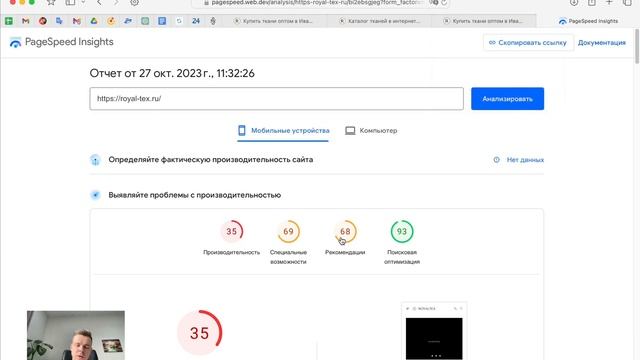Click the chain-link icon in copy link button
This screenshot has height=360, width=640.
492,42
